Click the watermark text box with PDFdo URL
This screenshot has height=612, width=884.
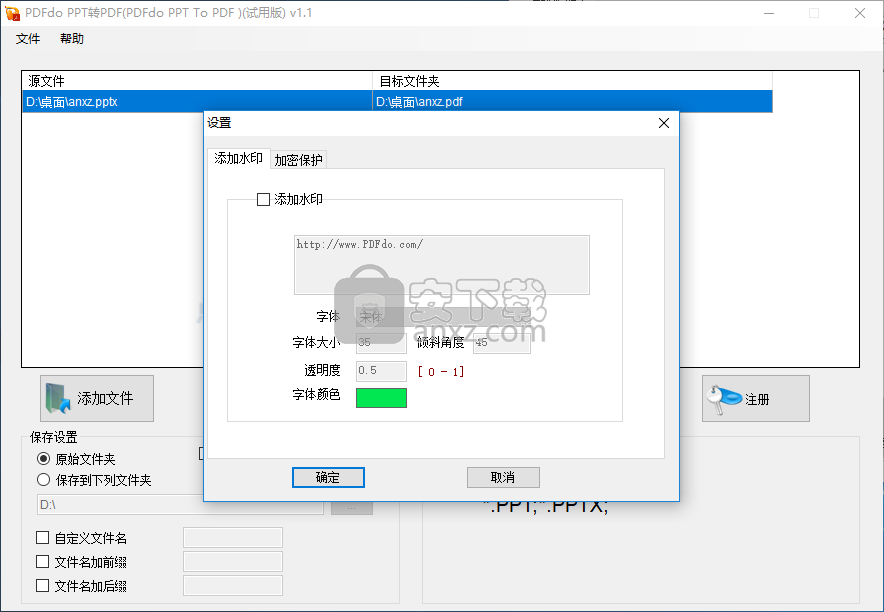click(x=441, y=265)
